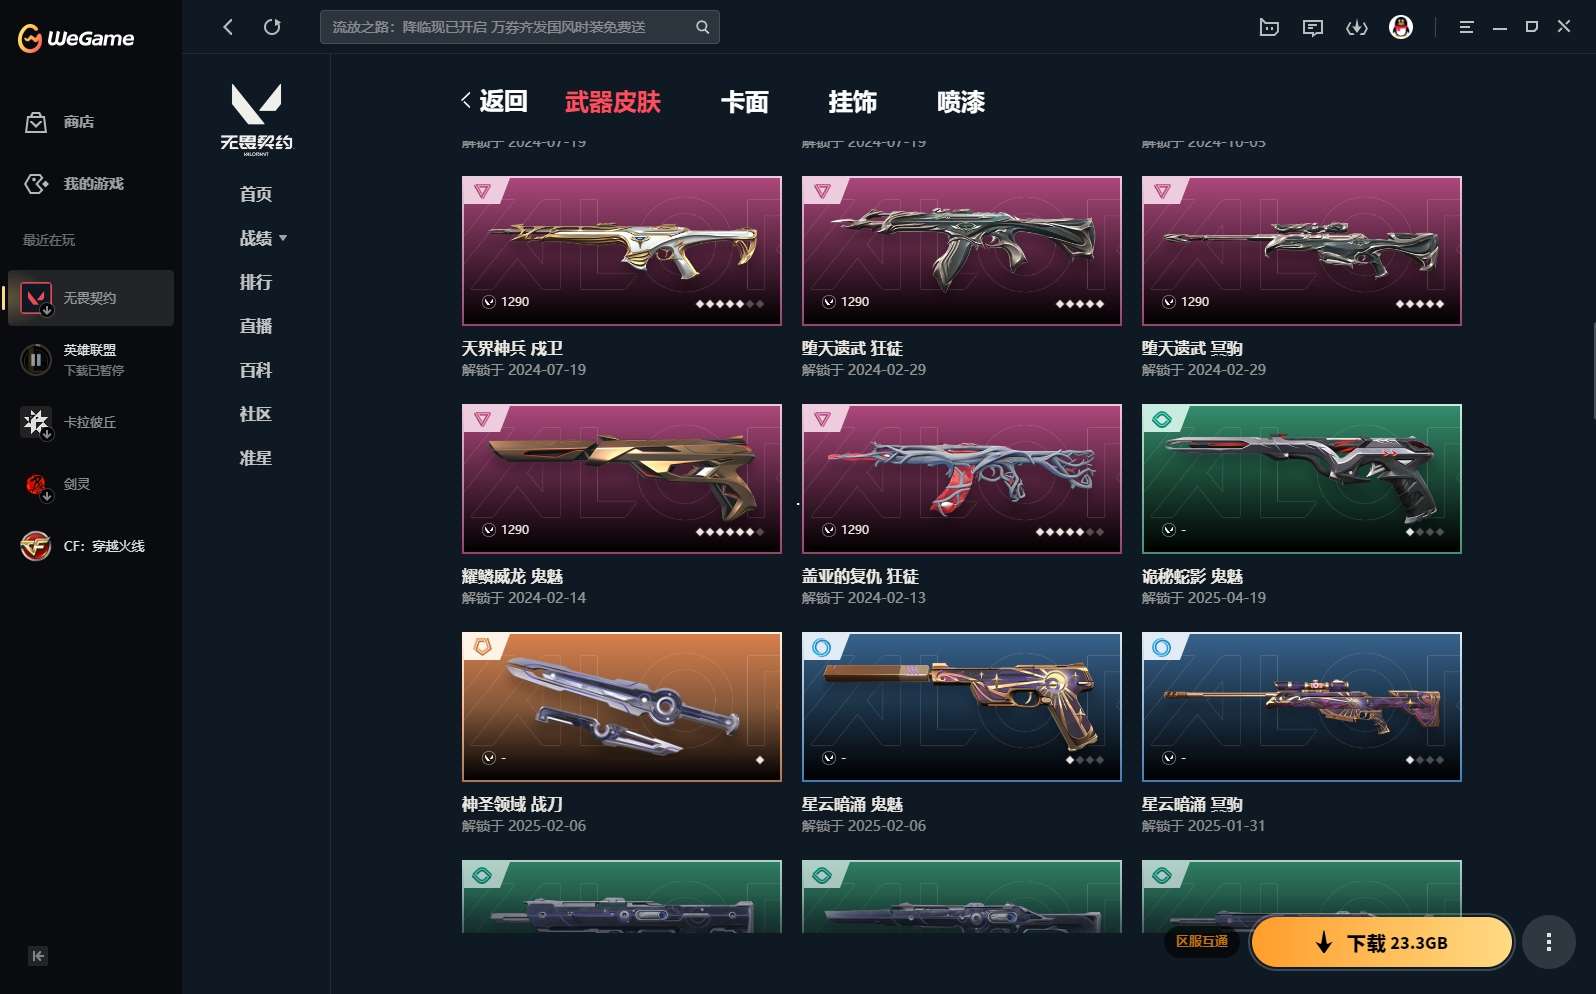Viewport: 1596px width, 994px height.
Task: Open the three-dot more options button
Action: (x=1548, y=942)
